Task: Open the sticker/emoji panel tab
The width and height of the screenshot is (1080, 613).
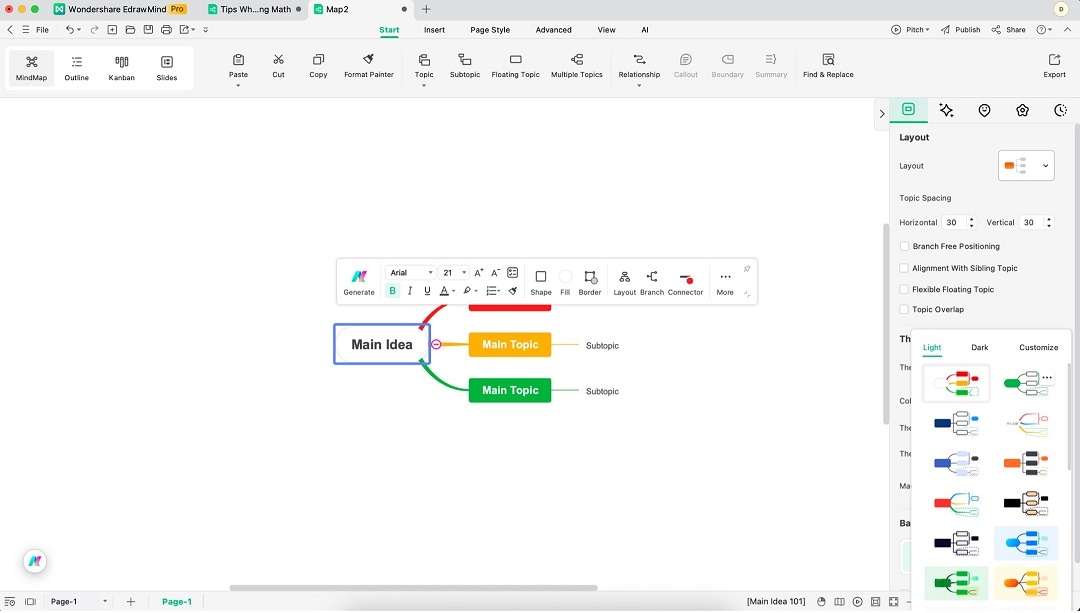Action: (x=984, y=110)
